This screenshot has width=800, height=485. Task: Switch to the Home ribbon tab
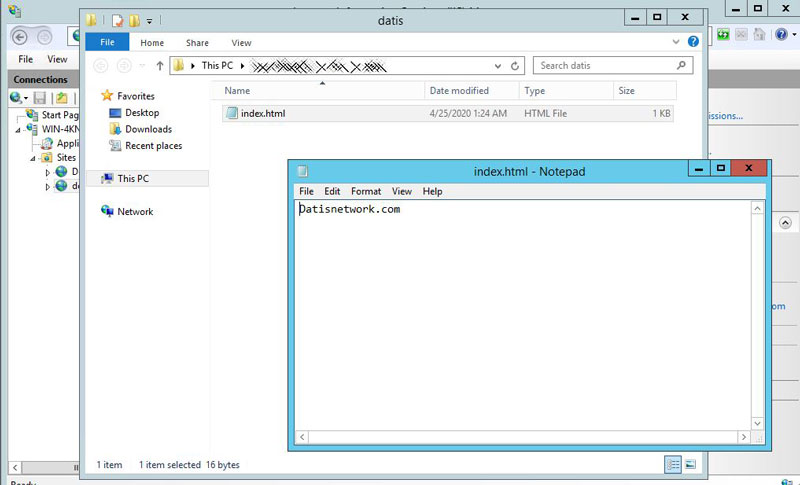click(152, 43)
